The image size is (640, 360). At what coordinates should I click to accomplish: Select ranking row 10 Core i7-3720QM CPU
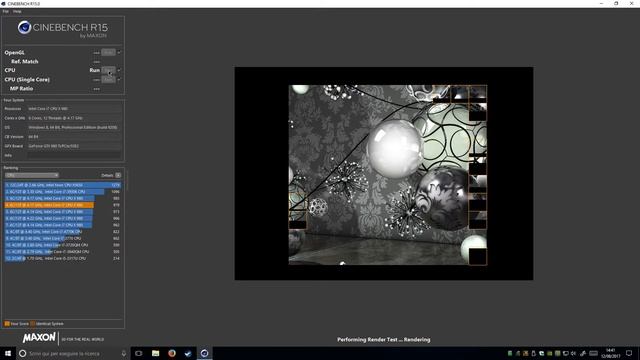click(62, 245)
